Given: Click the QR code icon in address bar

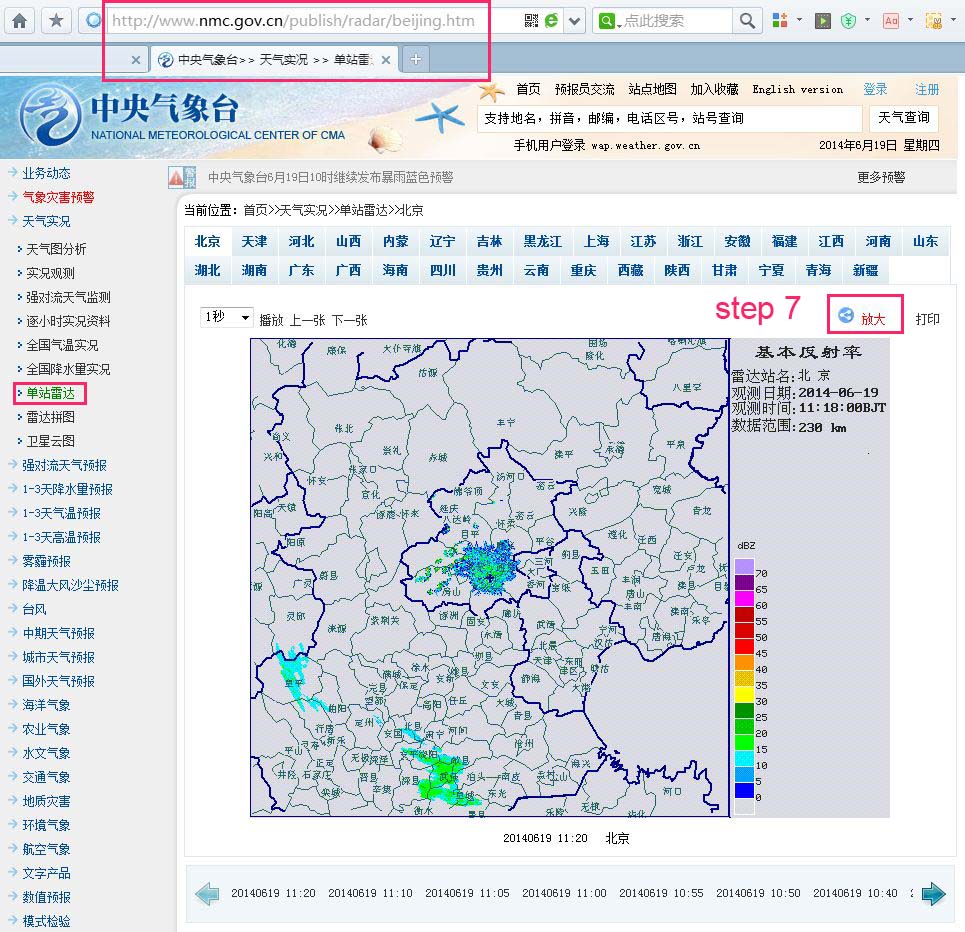Looking at the screenshot, I should [x=531, y=21].
